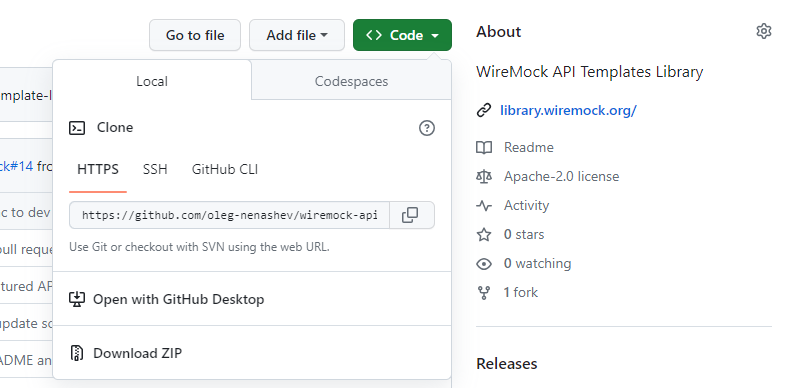The image size is (802, 388).
Task: Click the code brackets icon on Code button
Action: click(x=374, y=35)
